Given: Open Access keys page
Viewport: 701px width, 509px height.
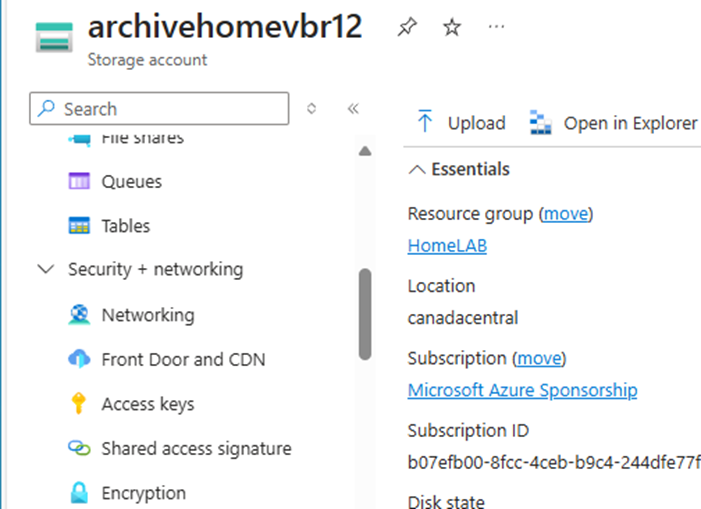Looking at the screenshot, I should point(148,404).
